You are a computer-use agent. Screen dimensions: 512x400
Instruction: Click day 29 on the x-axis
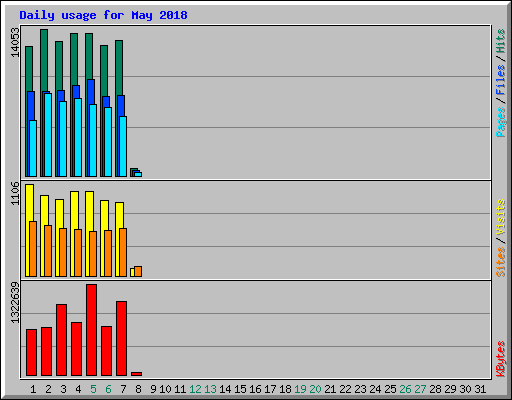coord(450,389)
